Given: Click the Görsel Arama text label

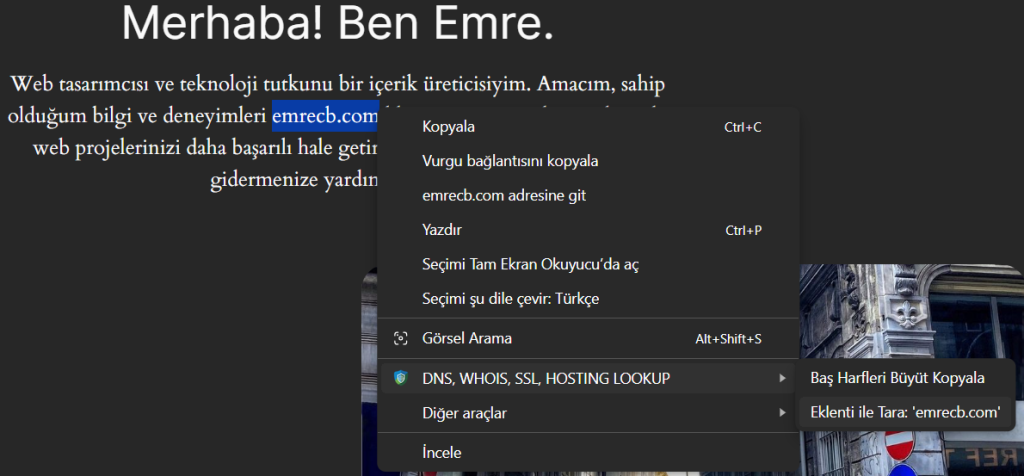Looking at the screenshot, I should tap(467, 339).
